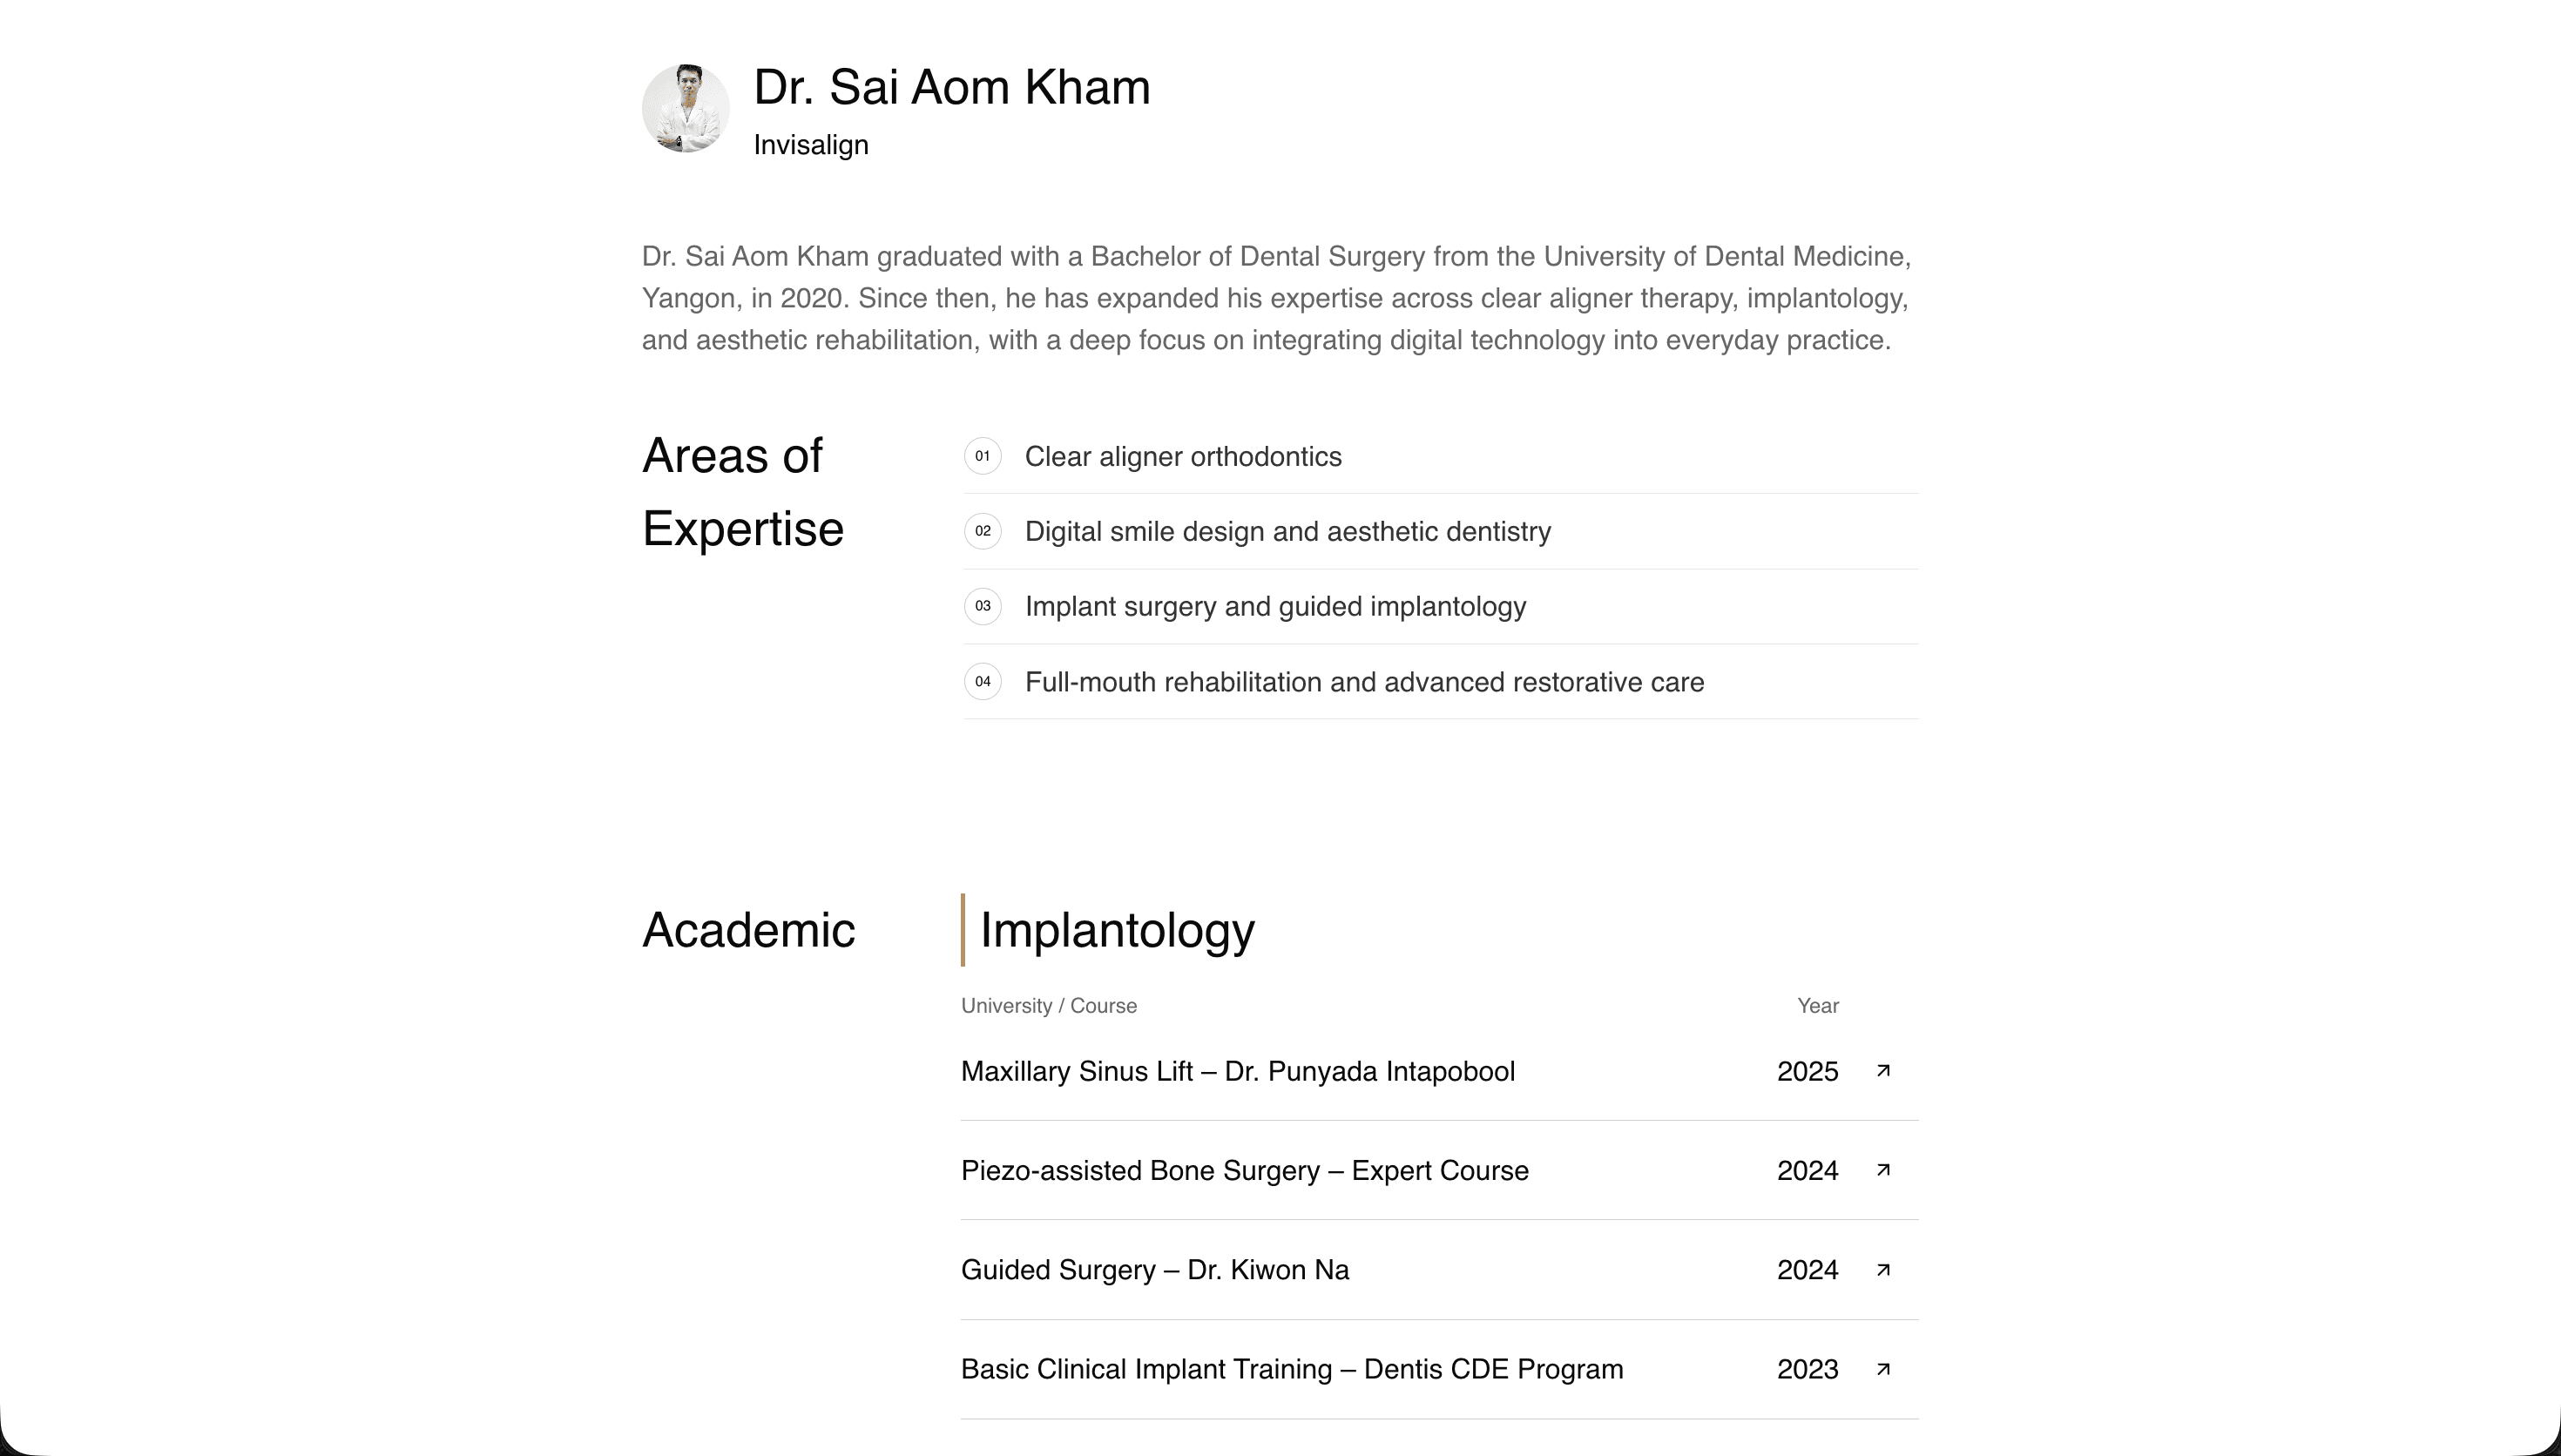Click the arrow icon for Maxillary Sinus Lift

[1883, 1071]
